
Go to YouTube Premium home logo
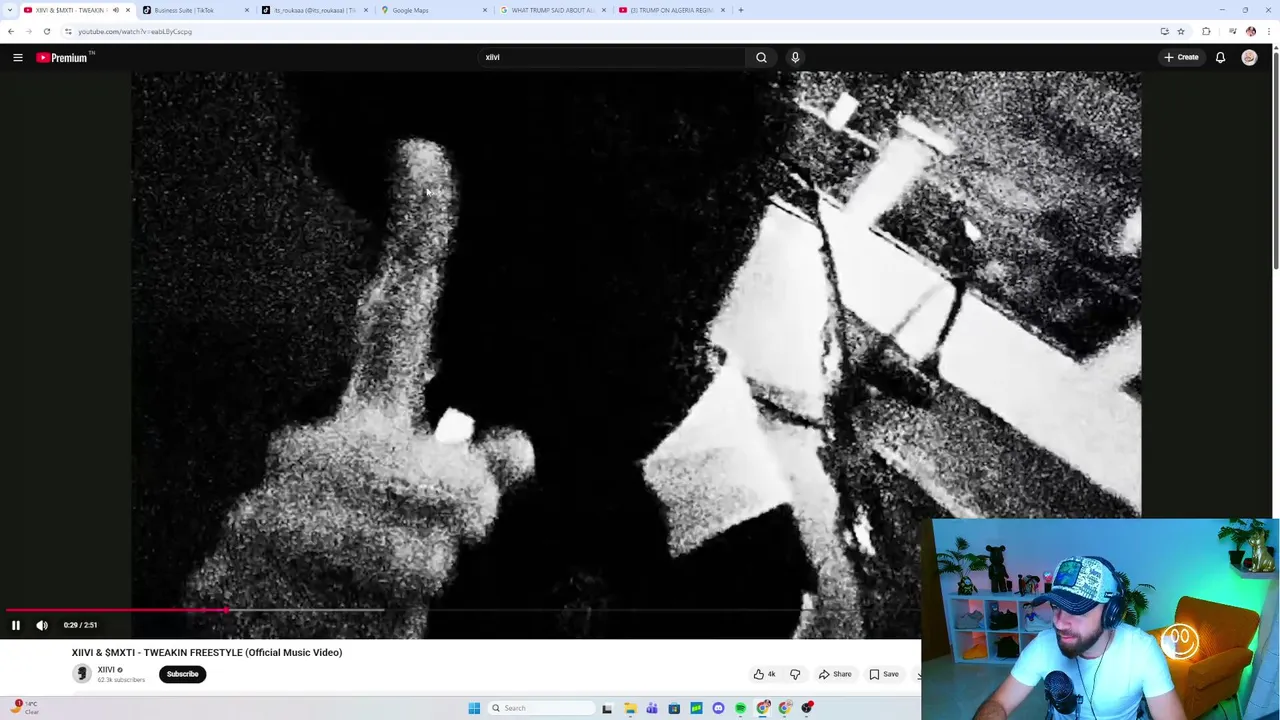click(x=64, y=57)
